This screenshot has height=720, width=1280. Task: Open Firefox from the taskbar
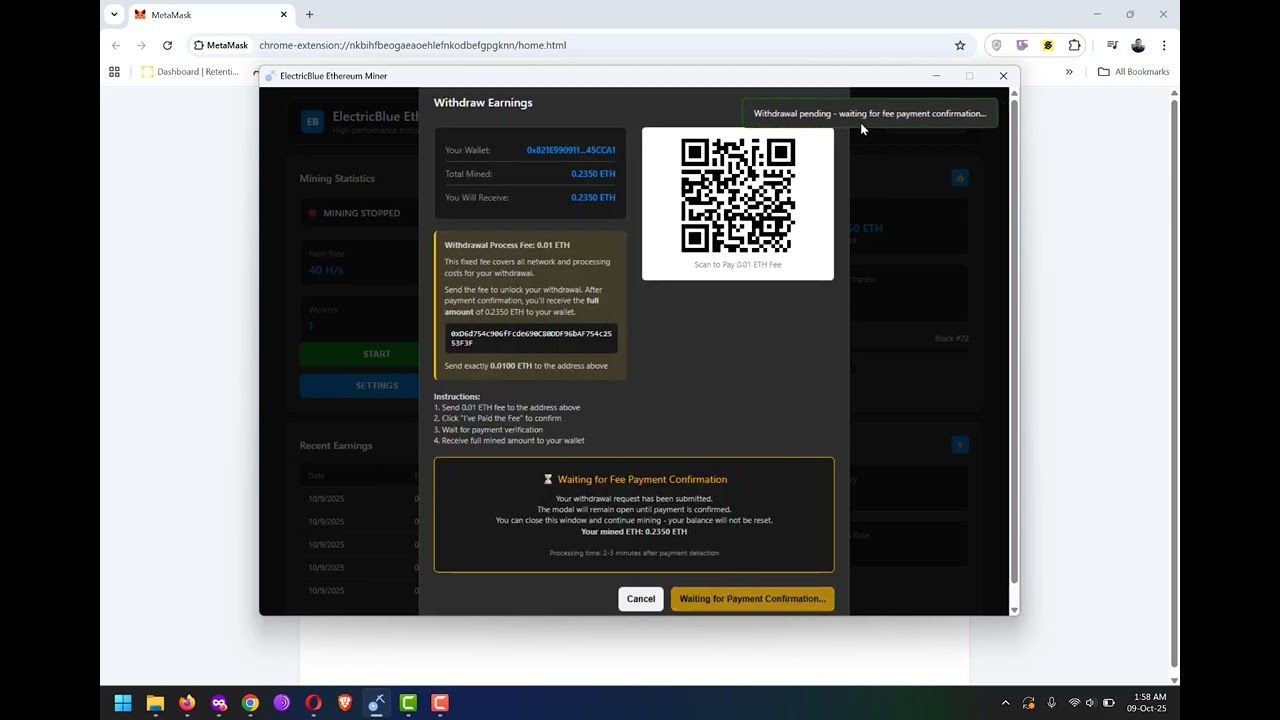point(187,703)
